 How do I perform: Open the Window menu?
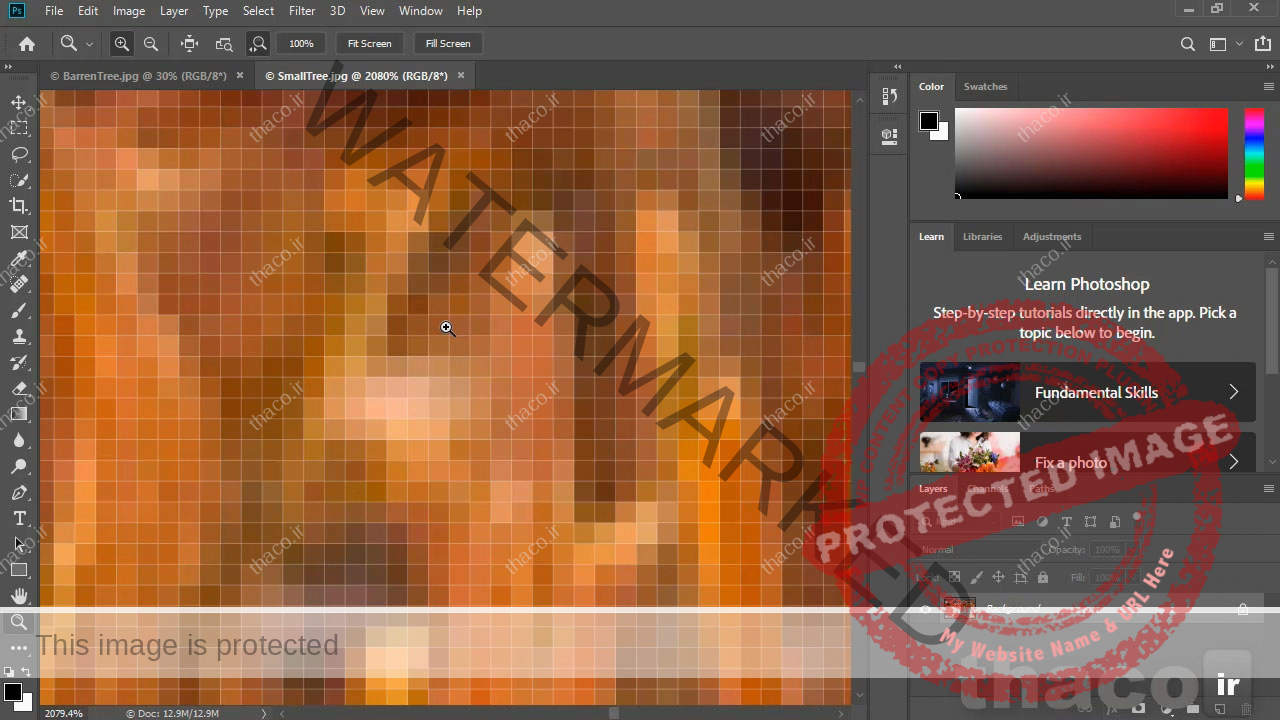coord(420,11)
